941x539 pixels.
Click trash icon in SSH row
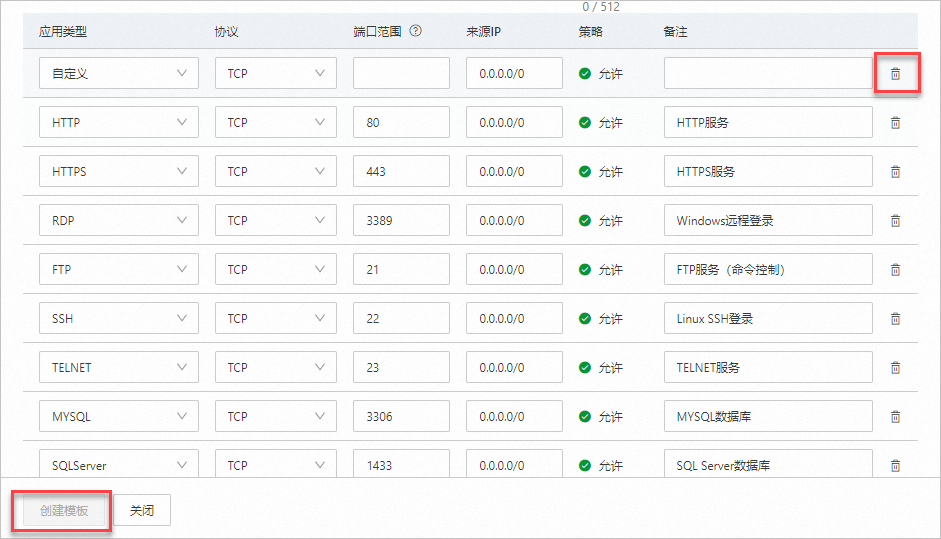(895, 319)
